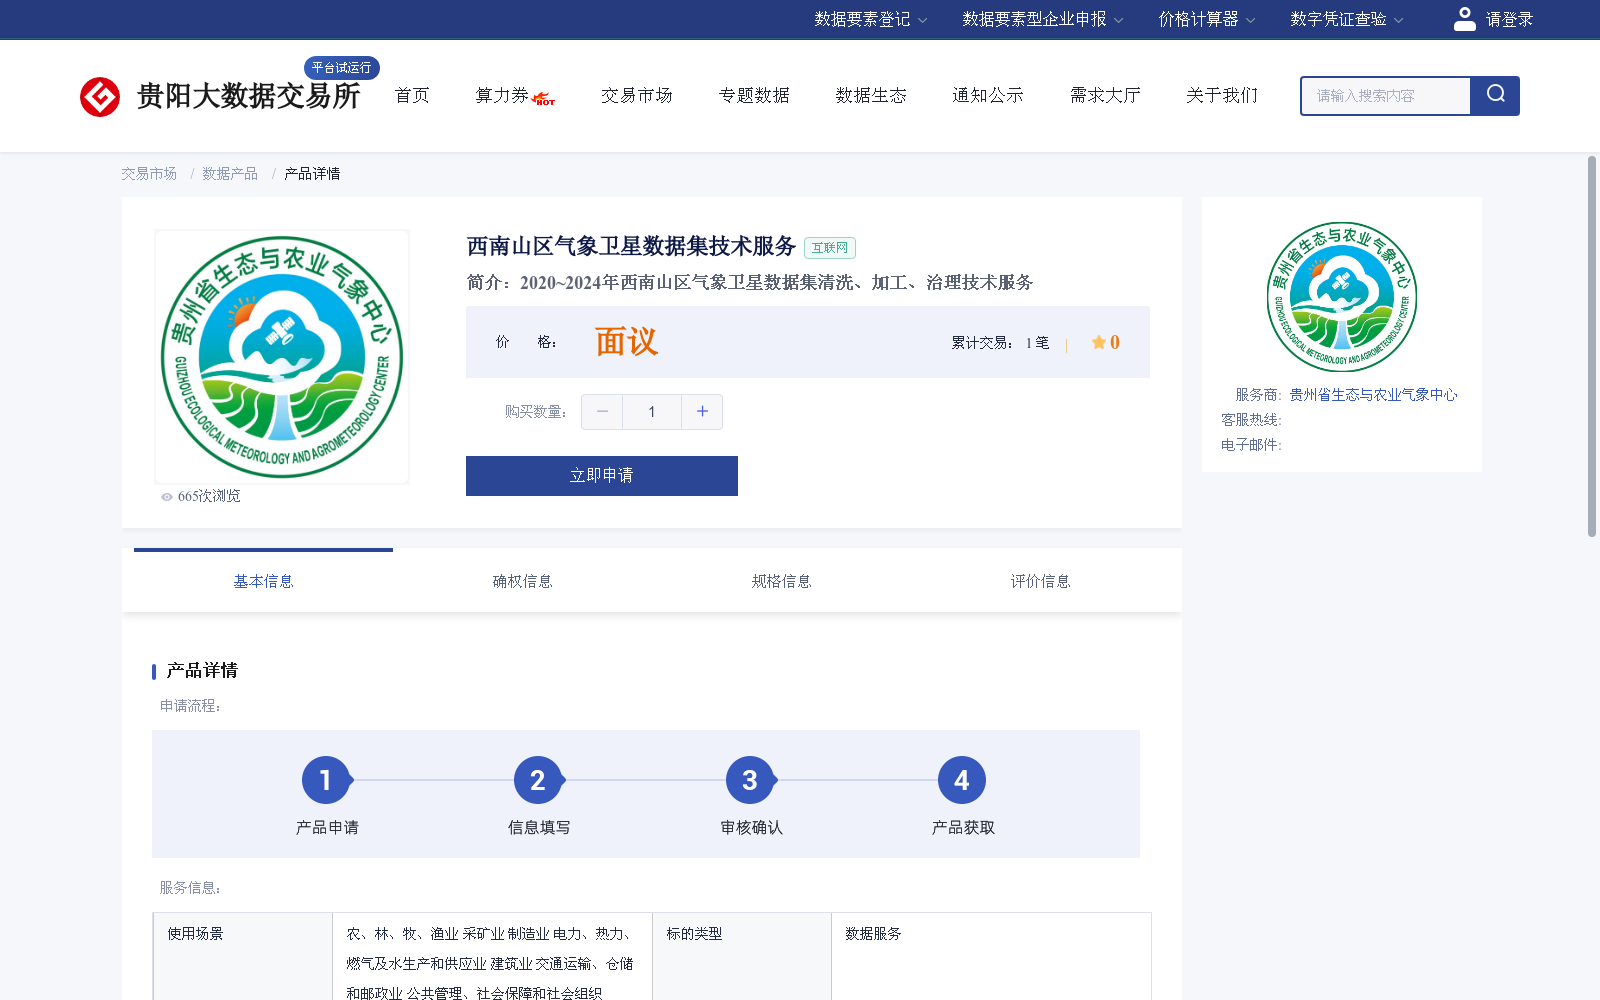1600x1000 pixels.
Task: Click the 互联网 tag beside product title
Action: tap(830, 248)
